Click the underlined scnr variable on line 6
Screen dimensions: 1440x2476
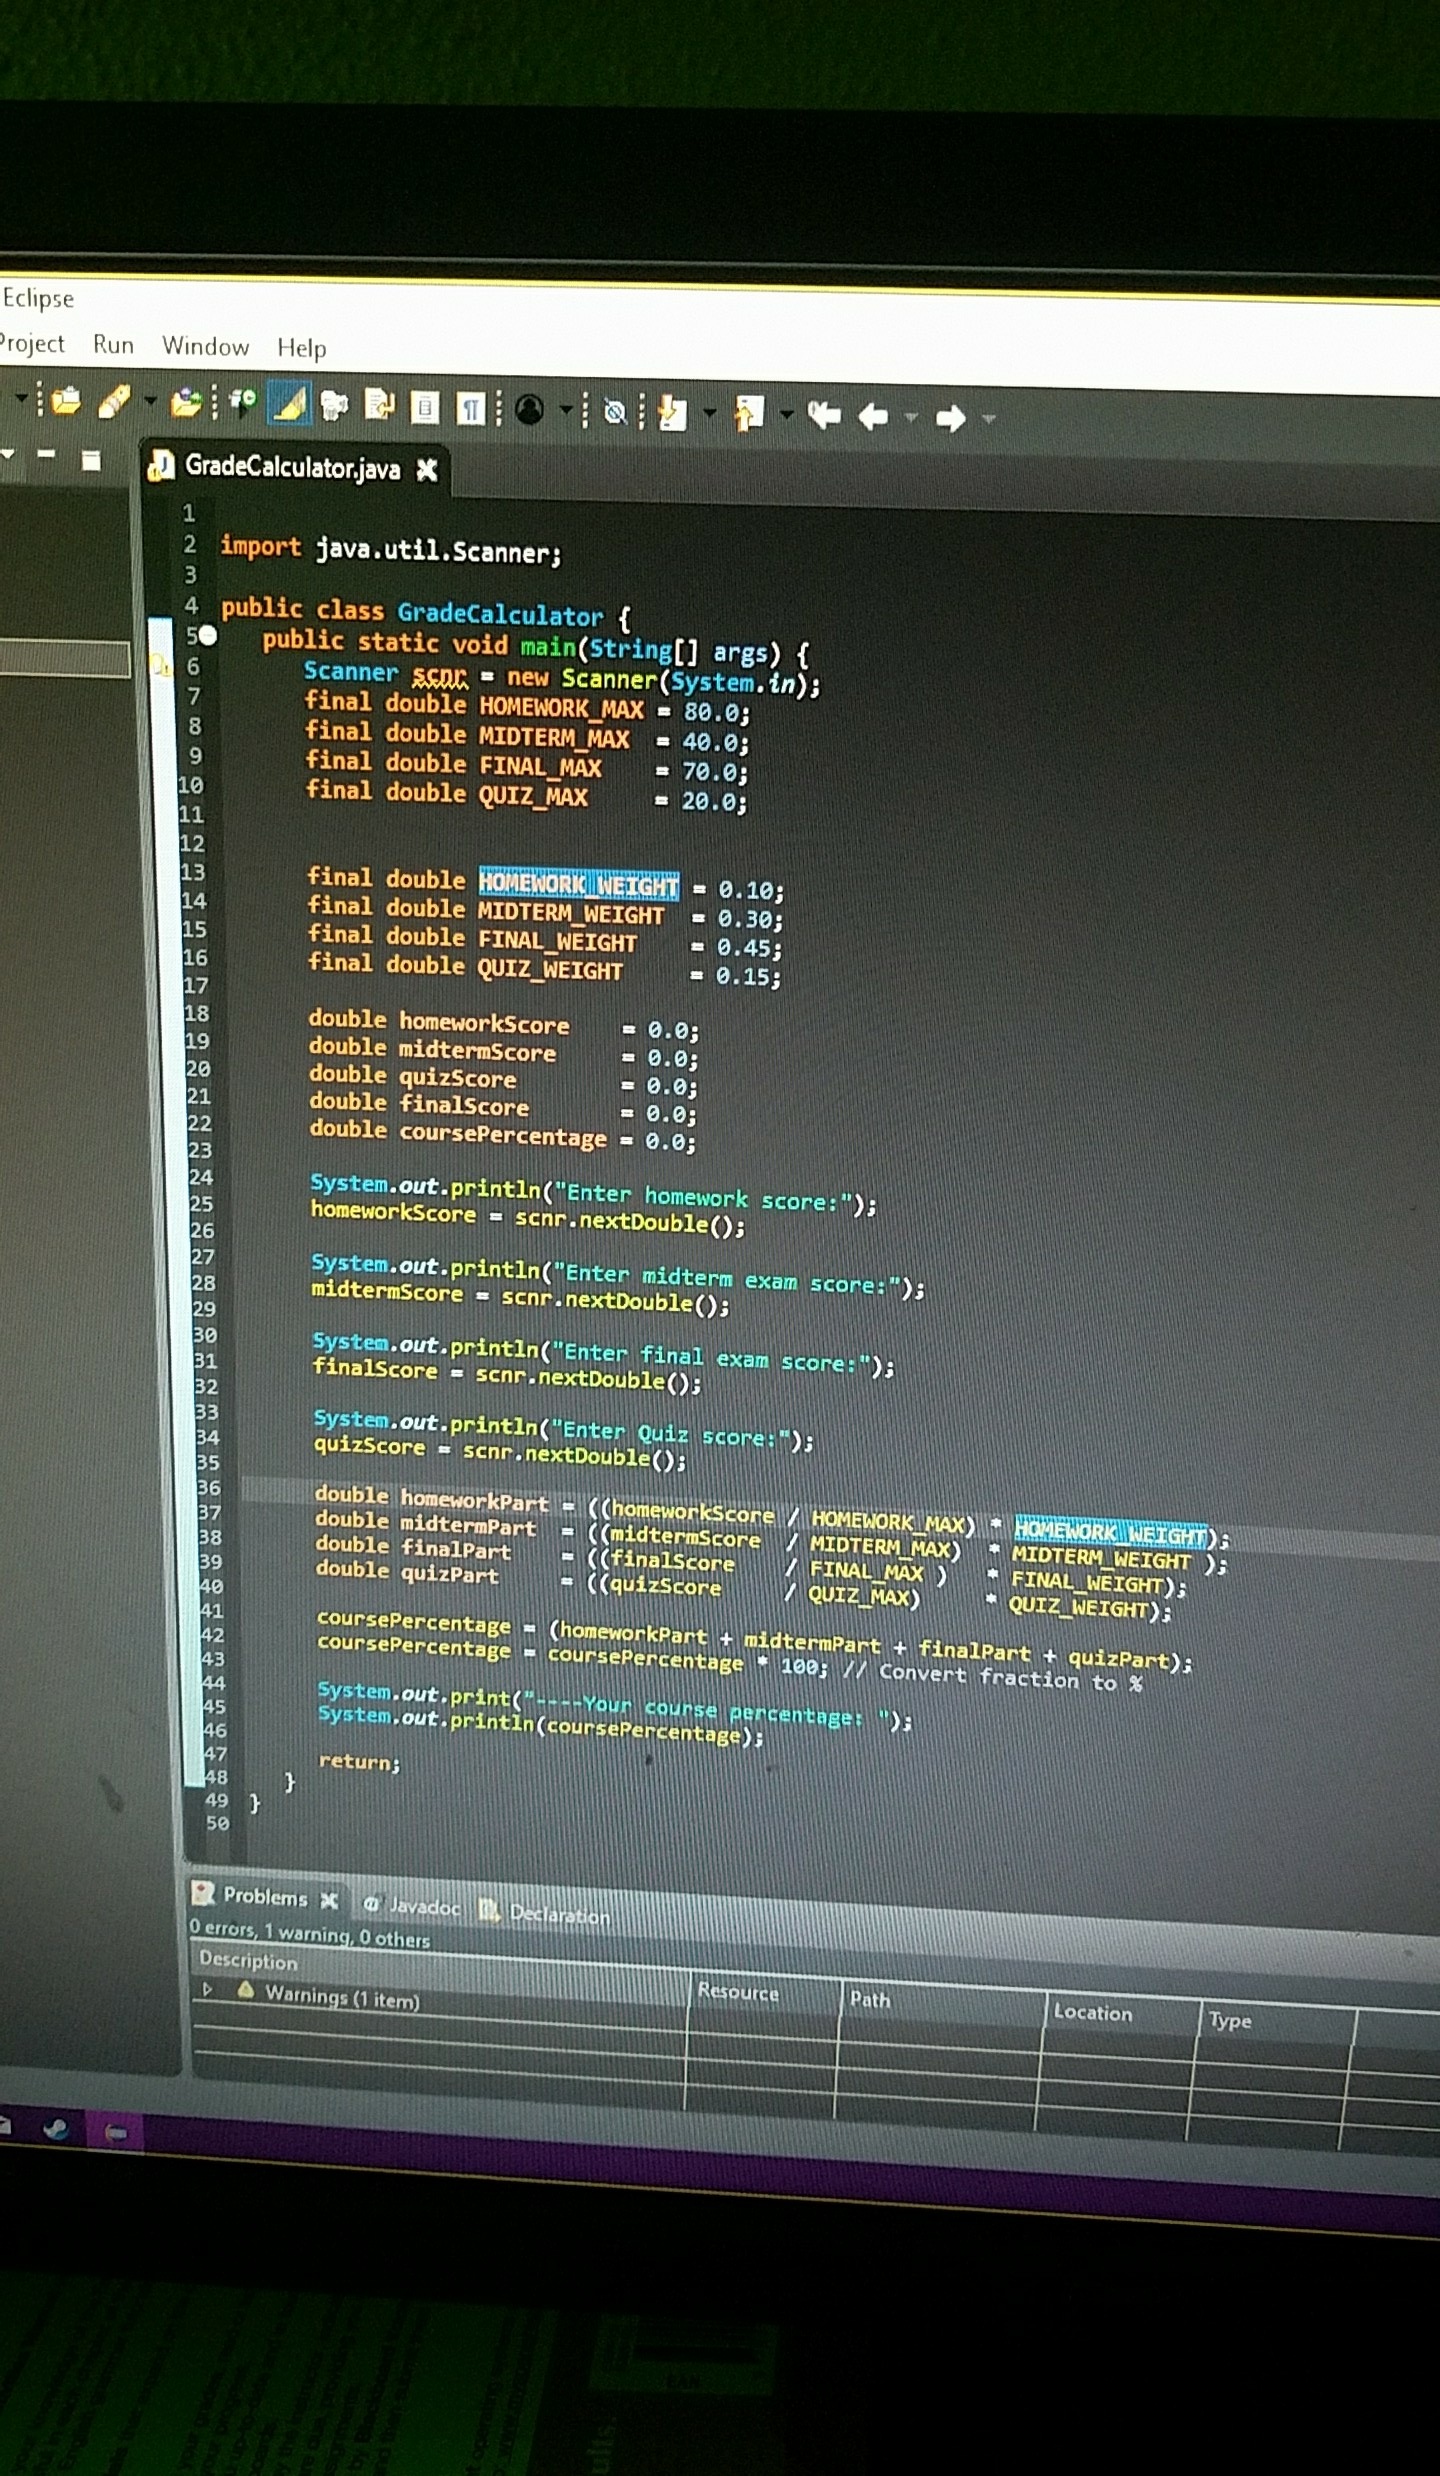[440, 677]
